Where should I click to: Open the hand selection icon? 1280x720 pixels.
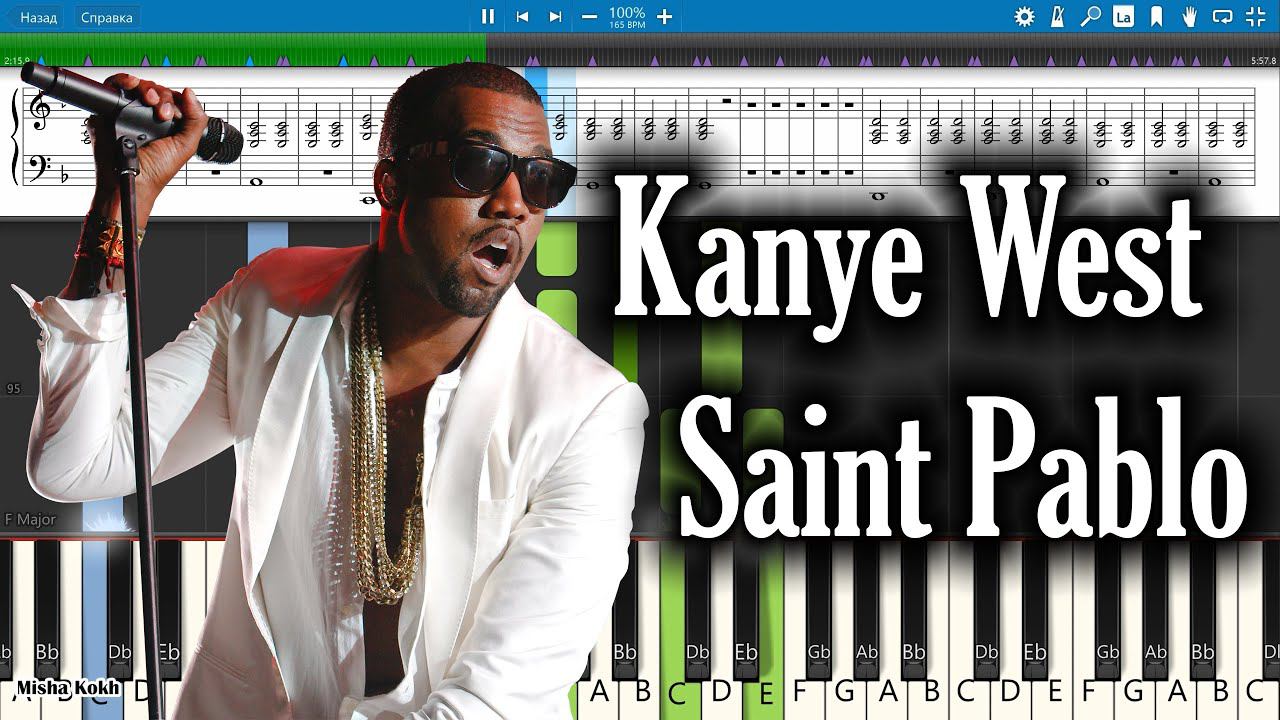coord(1189,16)
